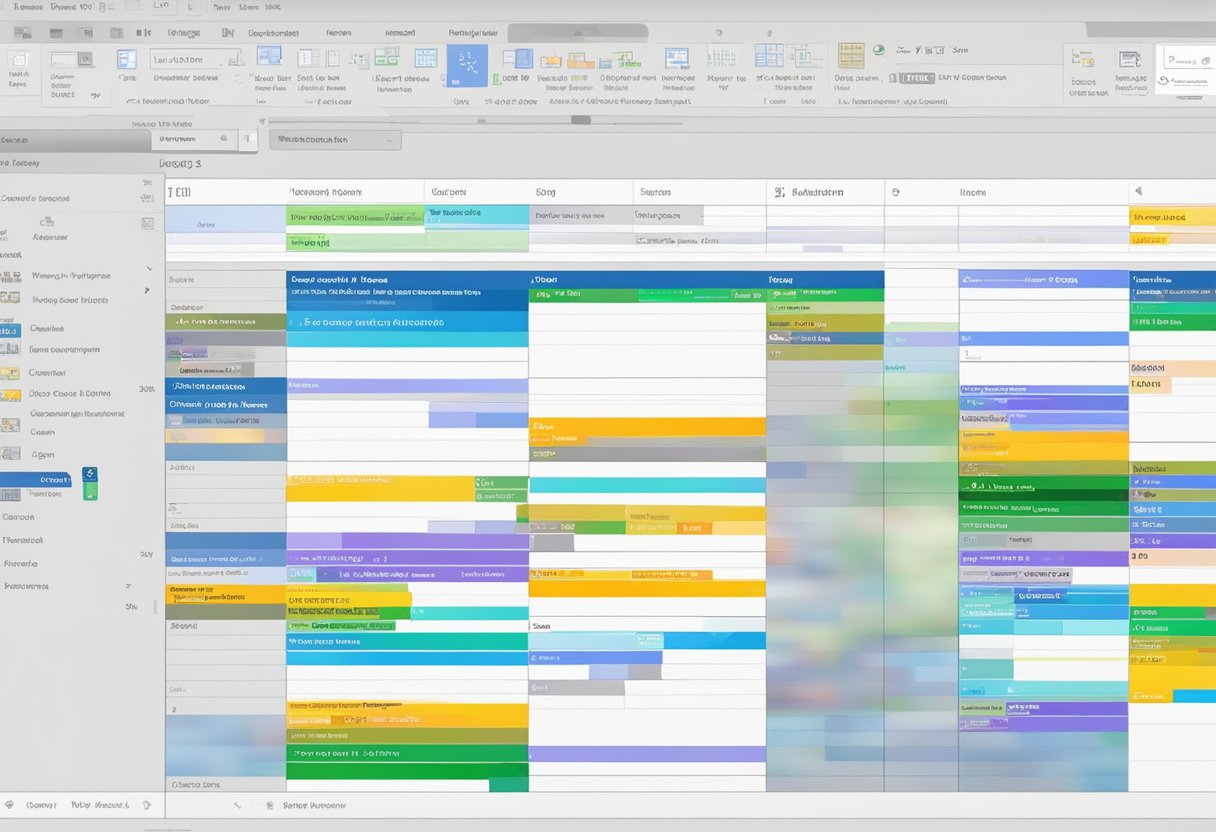
Task: Click the wide yellow event bar in third column
Action: click(x=647, y=427)
